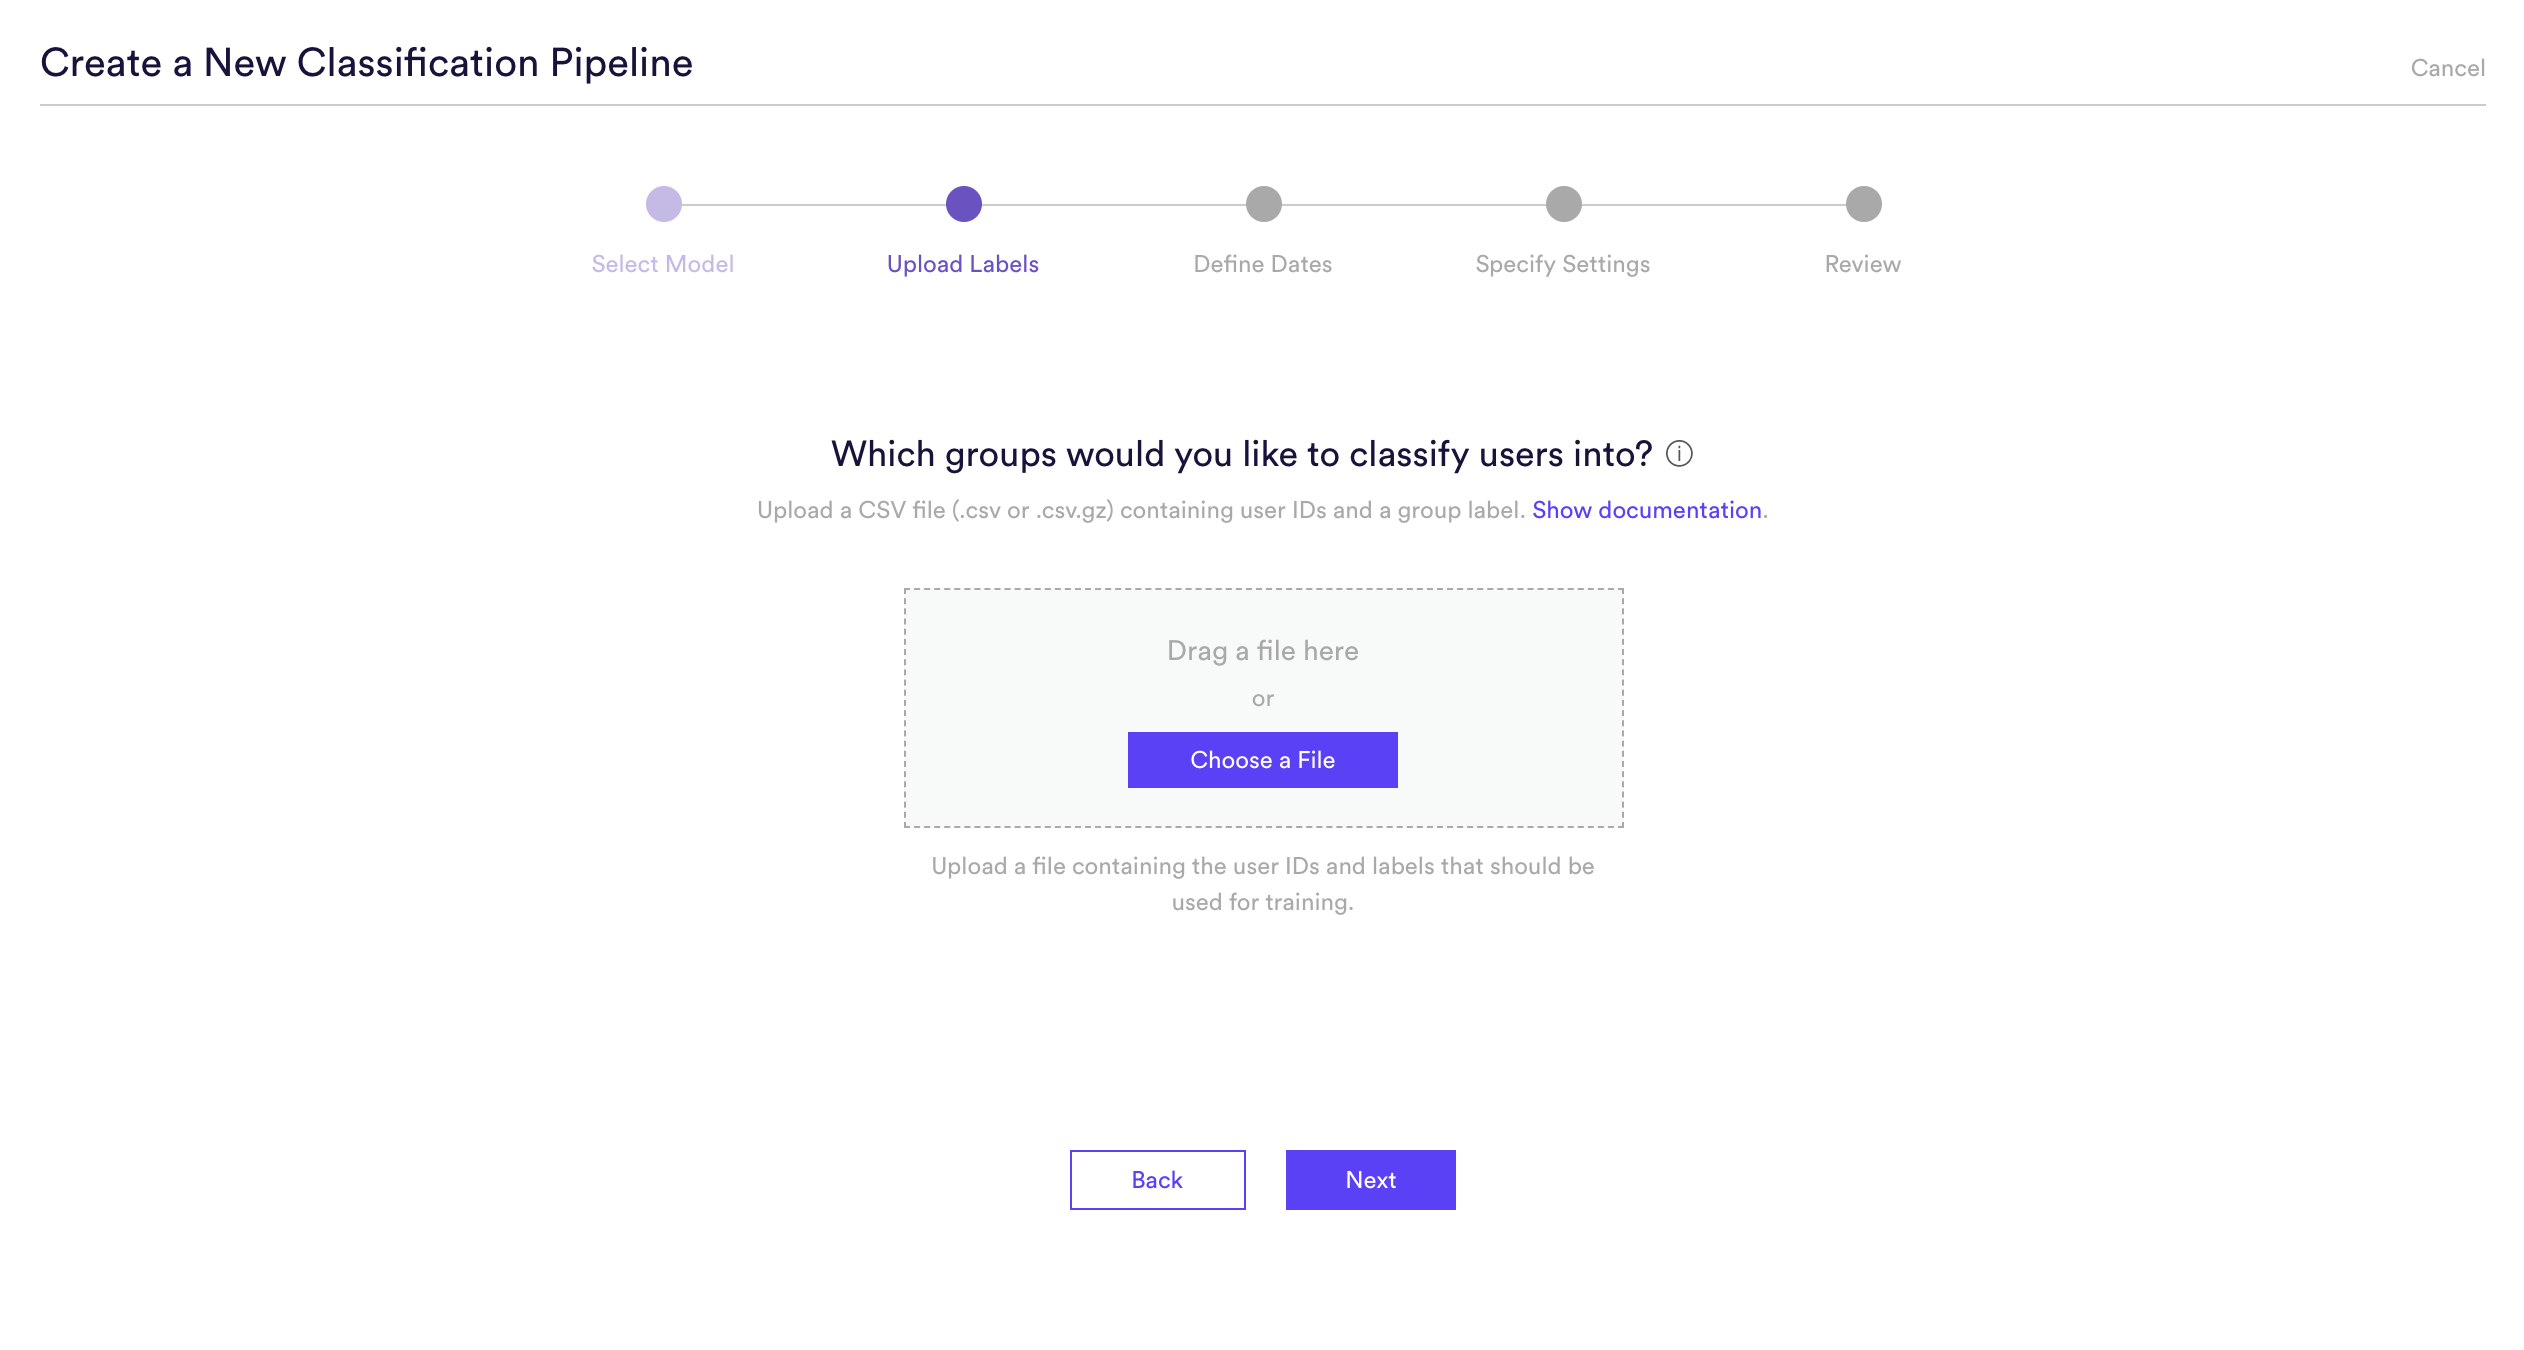The image size is (2524, 1350).
Task: Click the Create a New Classification Pipeline heading
Action: pos(367,63)
